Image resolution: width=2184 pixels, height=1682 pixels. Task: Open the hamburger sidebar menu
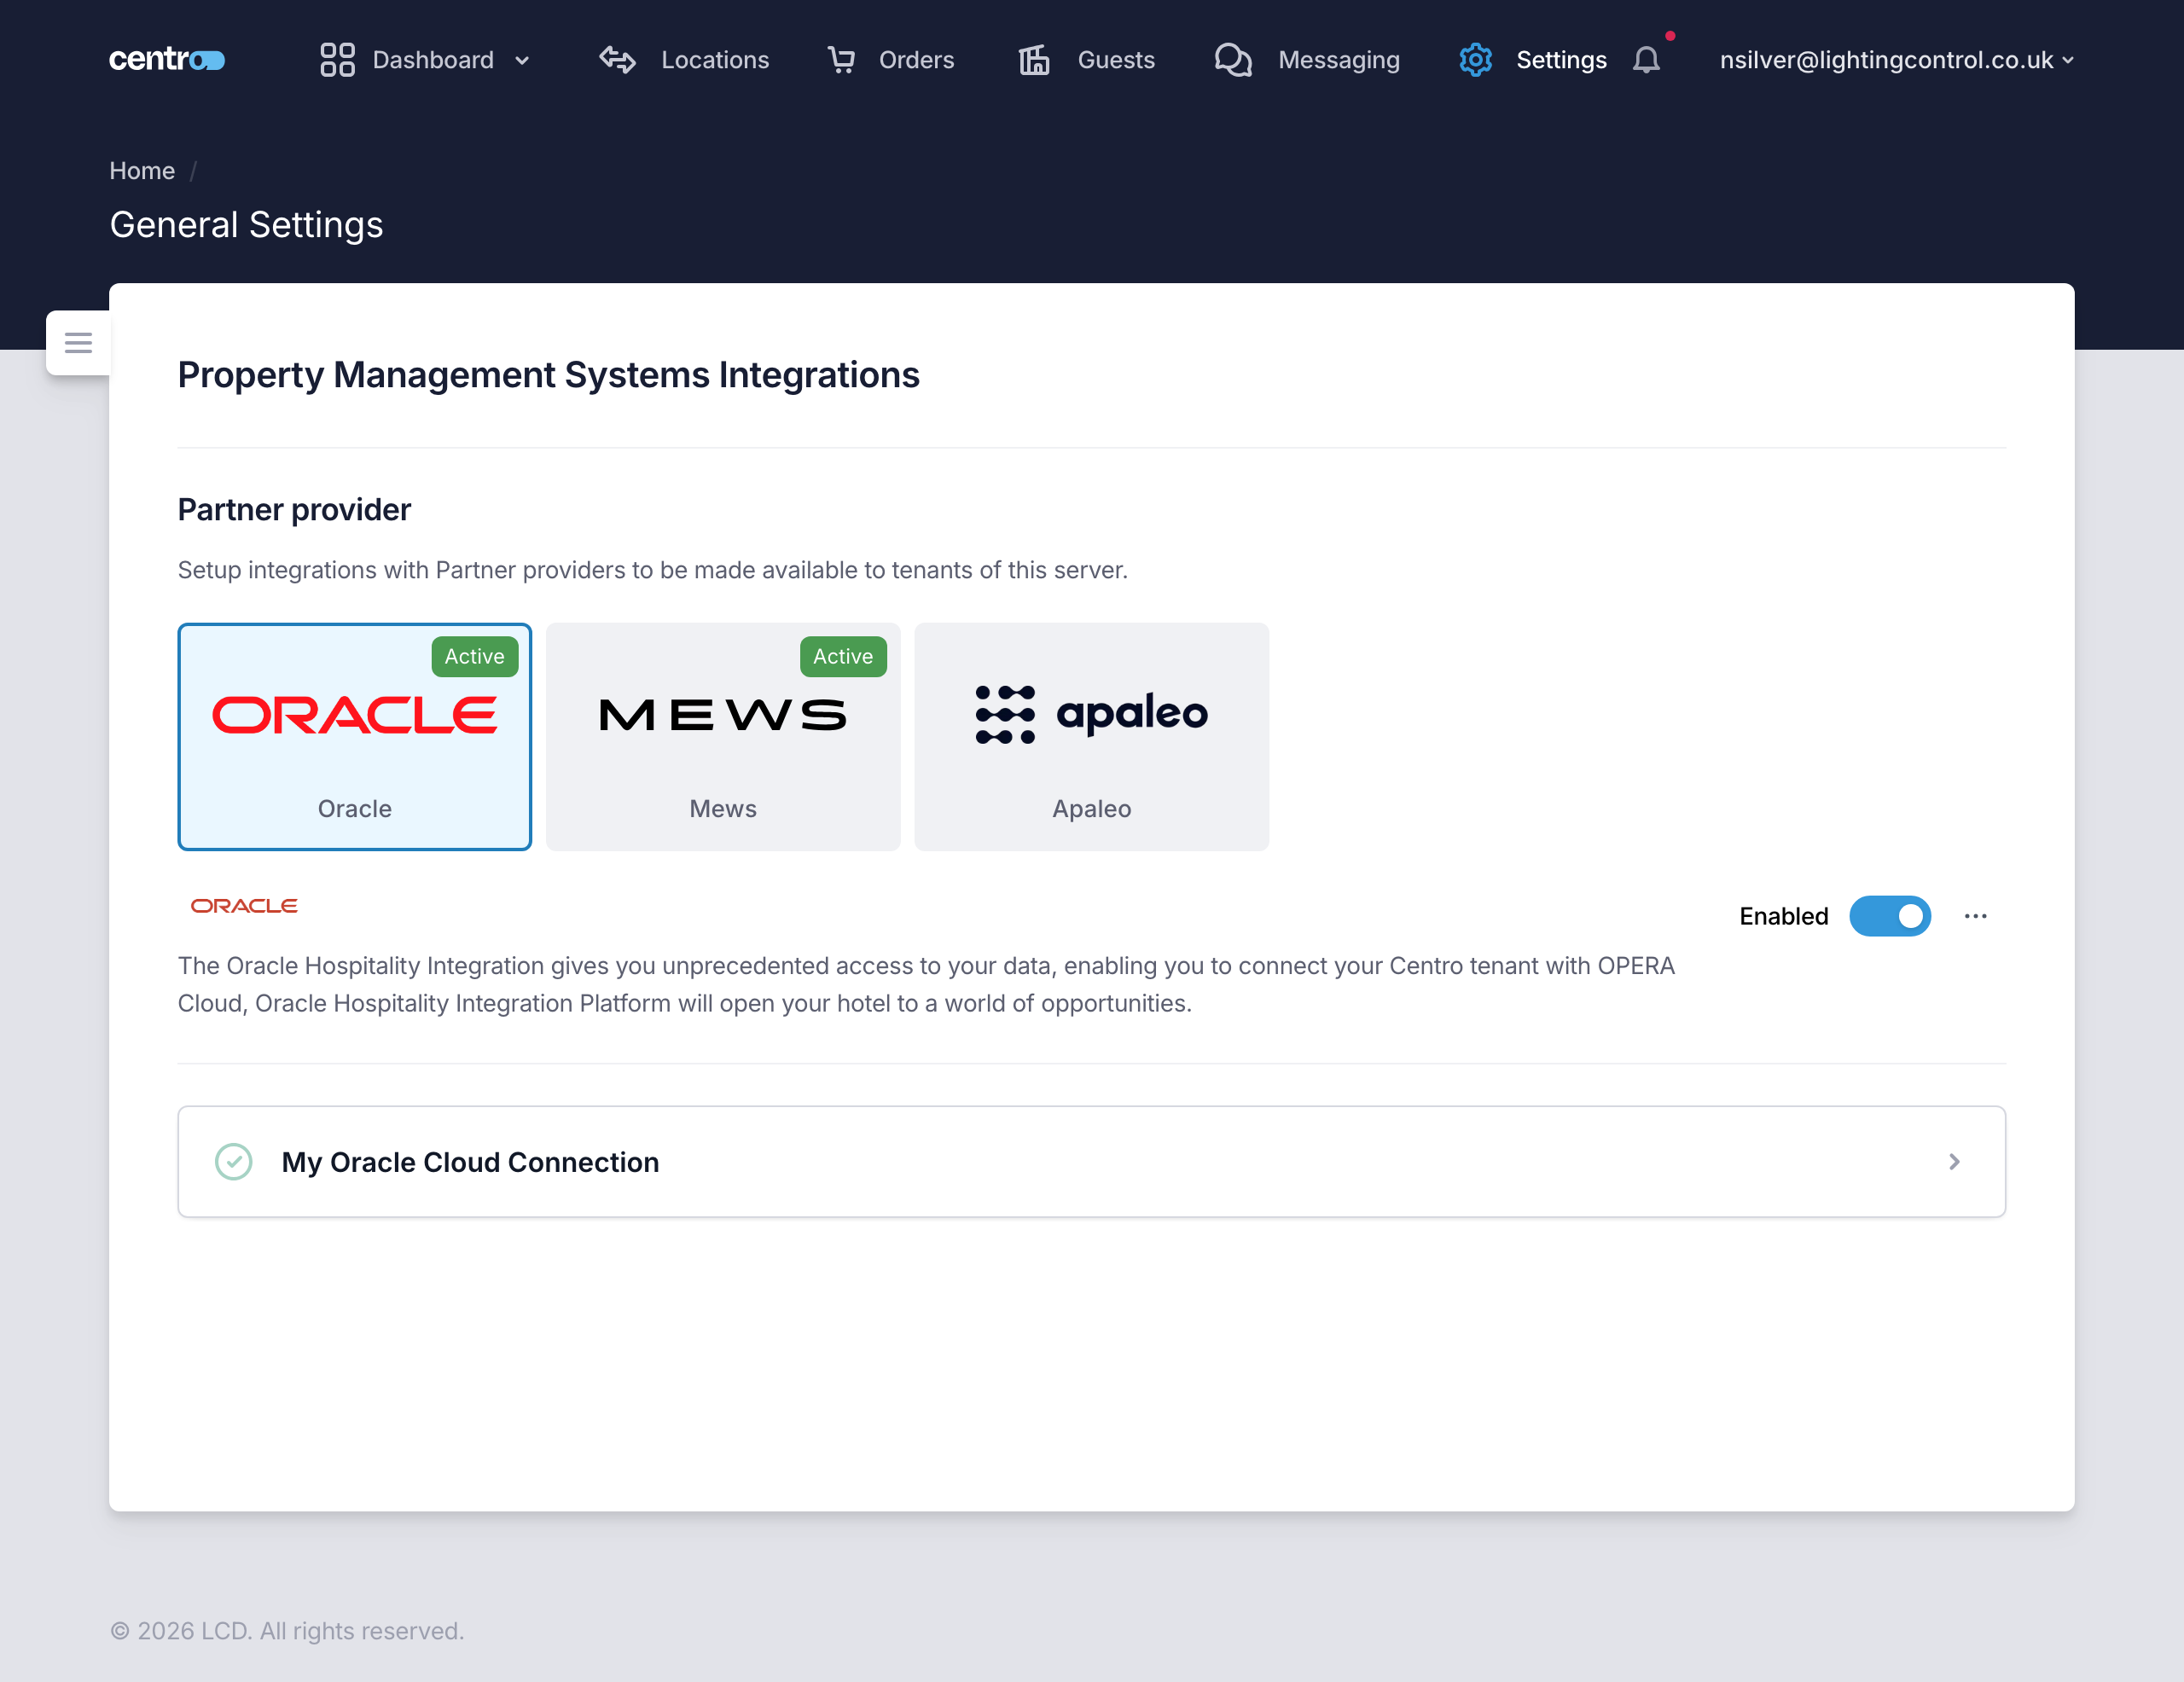tap(78, 343)
